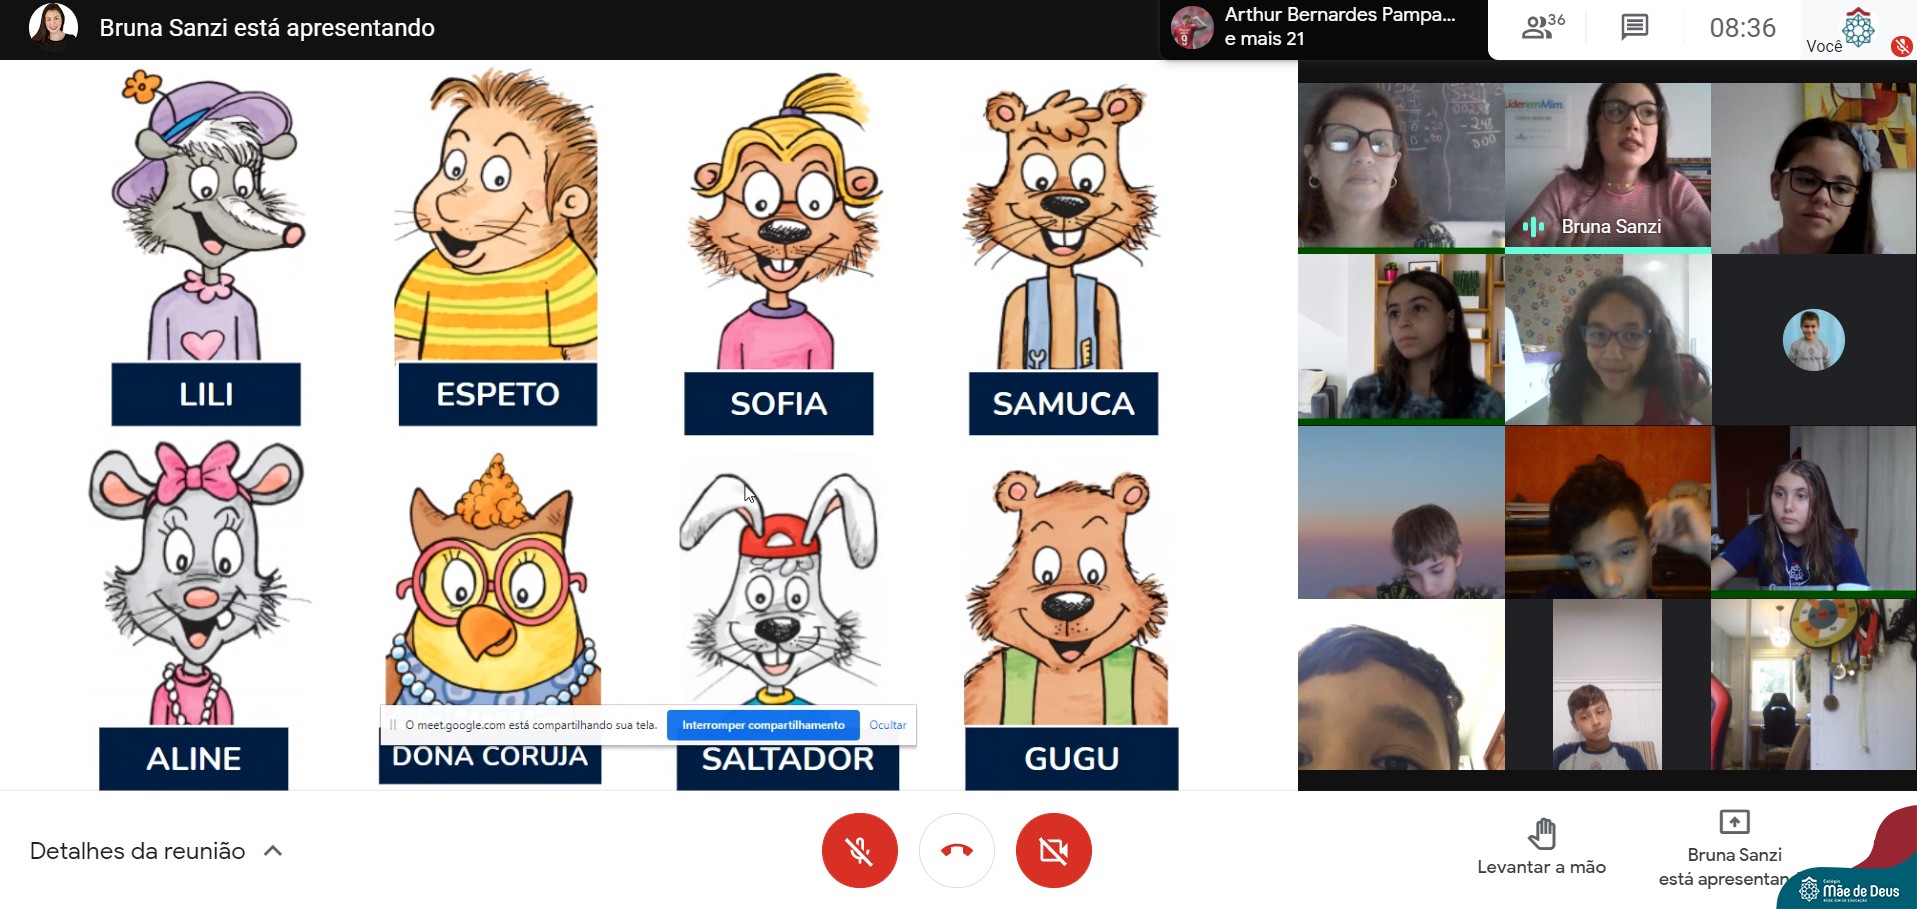The height and width of the screenshot is (909, 1917).
Task: Select Bruna Sanzi's video tile
Action: [1607, 166]
